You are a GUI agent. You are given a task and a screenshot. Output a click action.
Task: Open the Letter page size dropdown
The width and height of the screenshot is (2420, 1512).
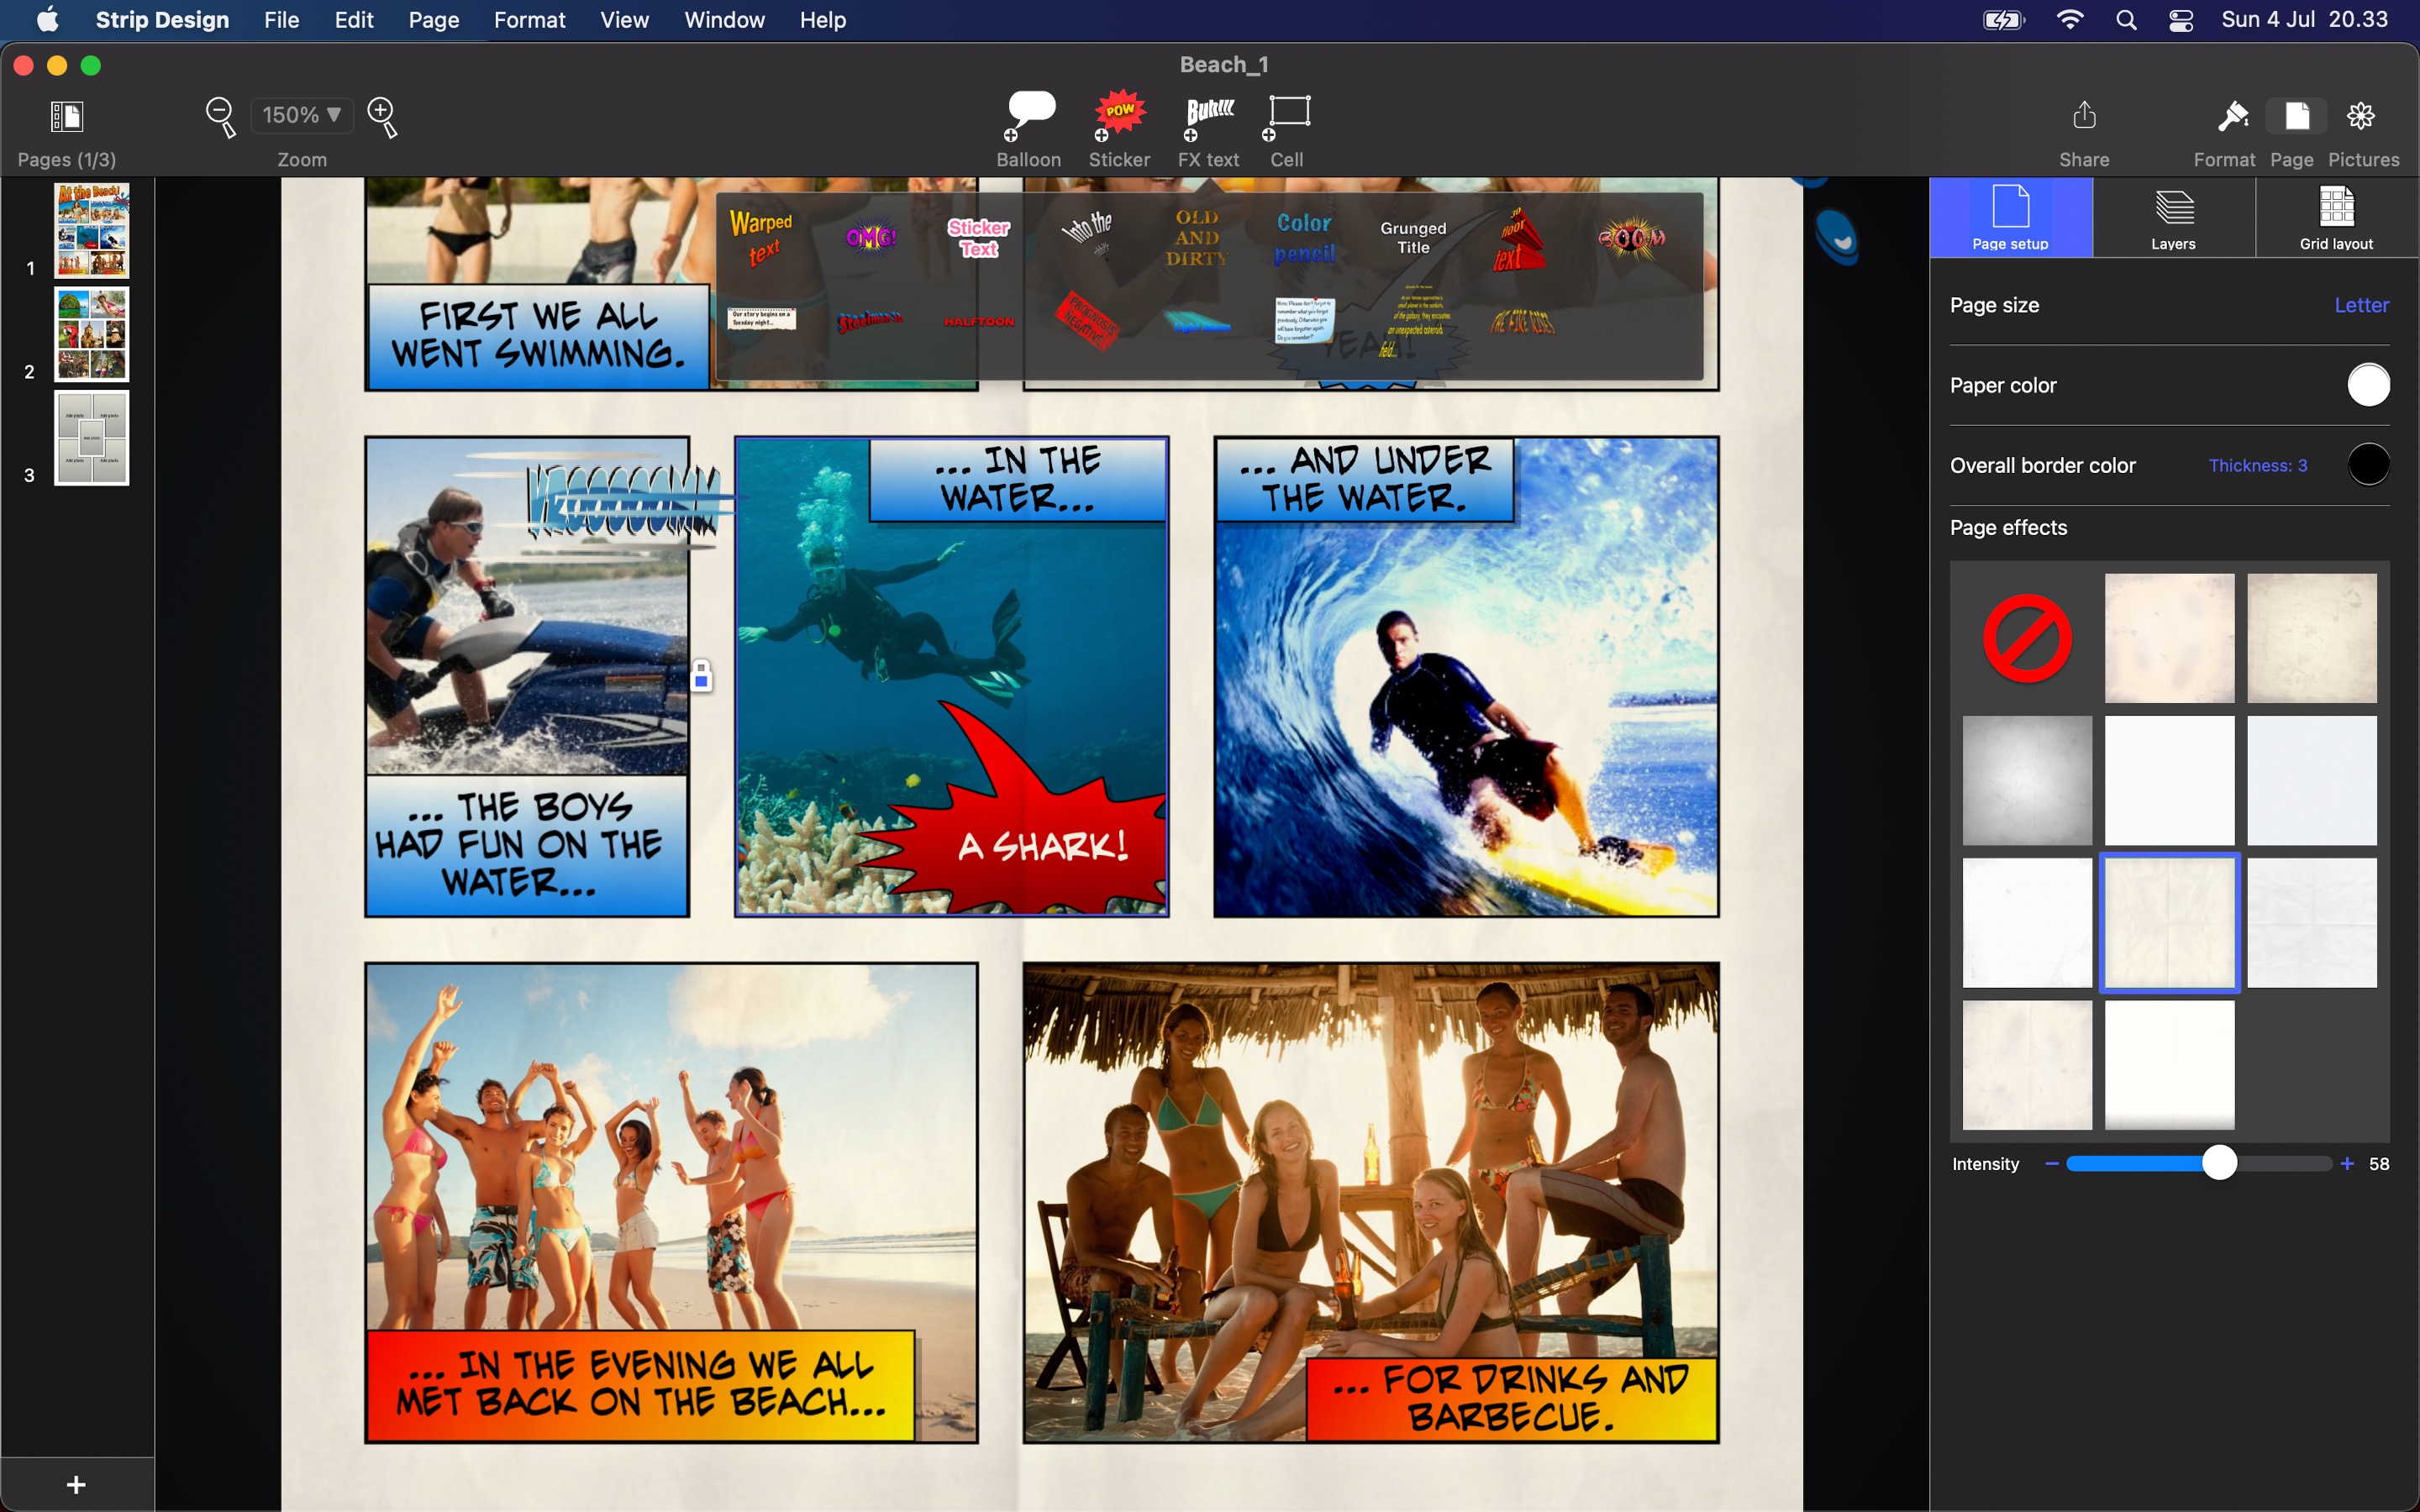pos(2360,305)
